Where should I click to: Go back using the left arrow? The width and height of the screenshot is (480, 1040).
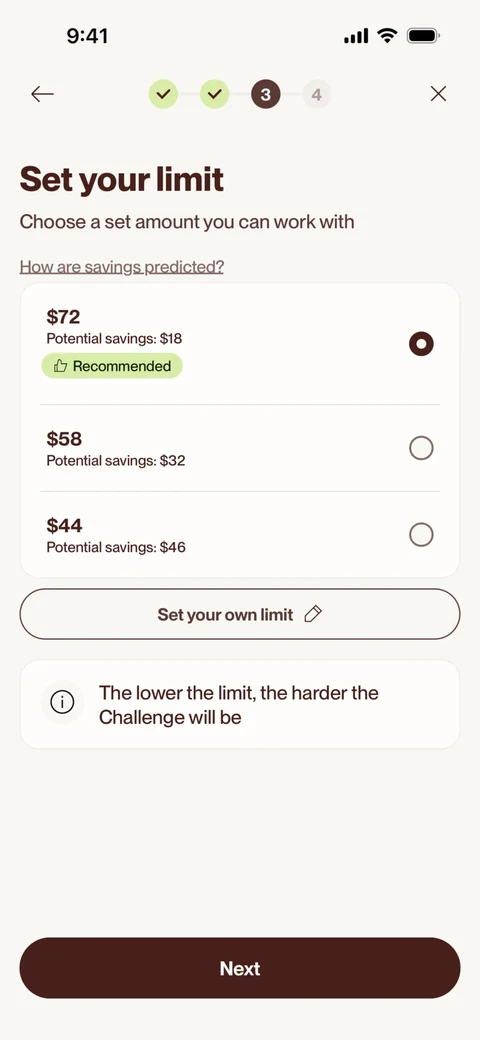[x=42, y=94]
